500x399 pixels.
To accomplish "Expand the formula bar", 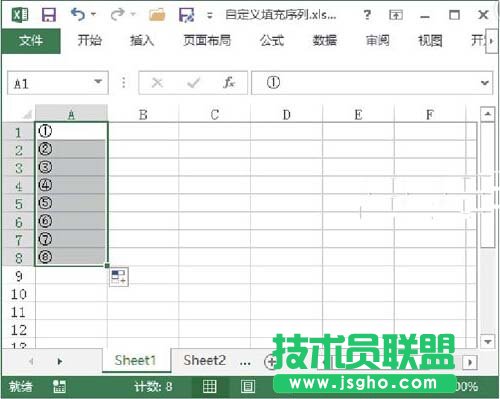I will (x=485, y=83).
